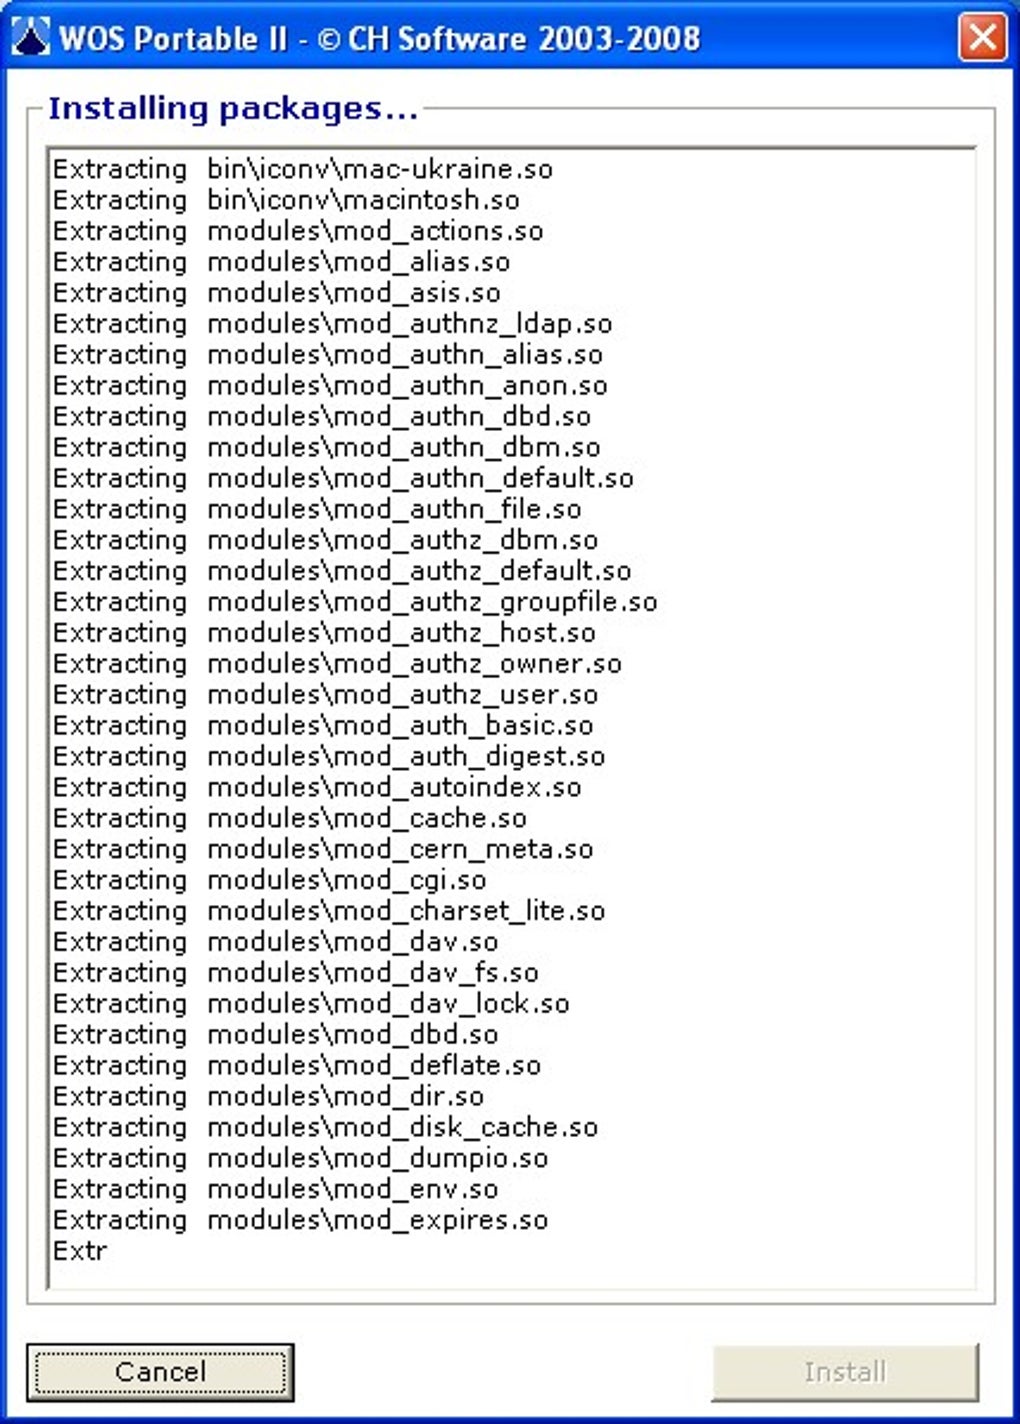The width and height of the screenshot is (1020, 1424).
Task: Click the WOS Portable II title bar text
Action: tap(380, 39)
